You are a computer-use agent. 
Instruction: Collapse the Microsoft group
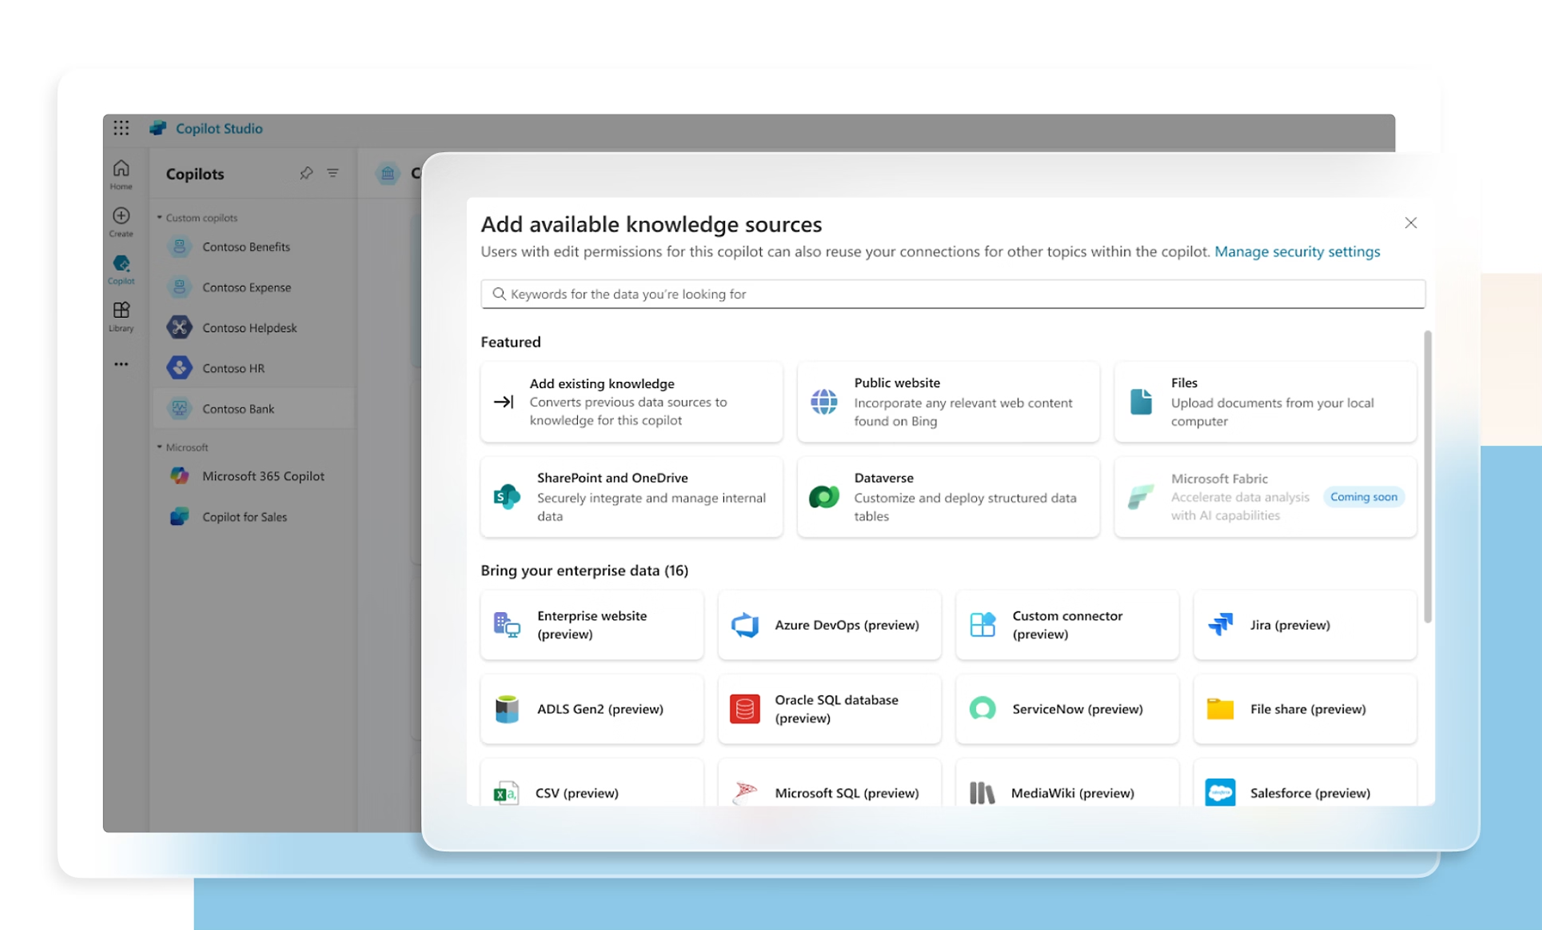point(183,447)
